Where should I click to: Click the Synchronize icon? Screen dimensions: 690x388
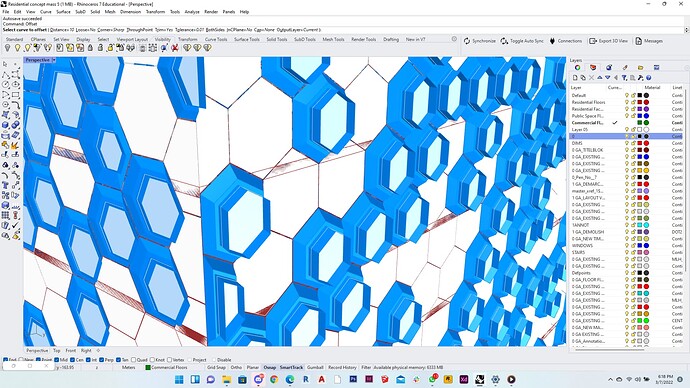tap(467, 41)
